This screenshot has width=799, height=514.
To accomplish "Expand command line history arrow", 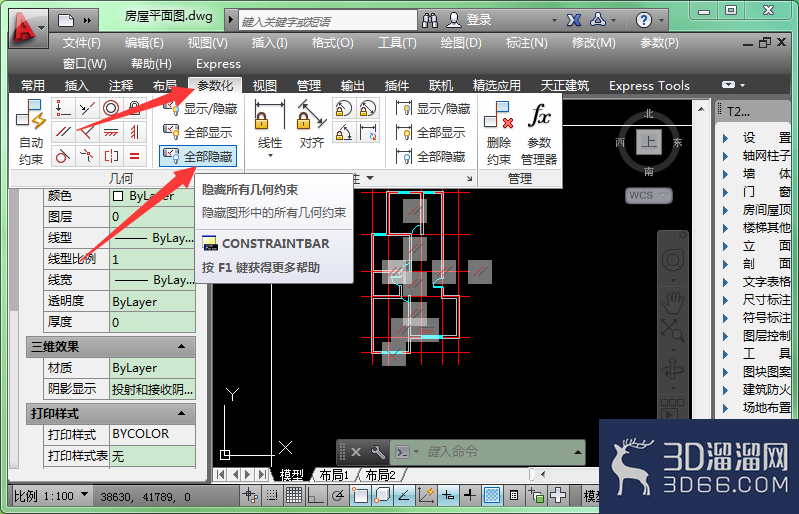I will [577, 452].
